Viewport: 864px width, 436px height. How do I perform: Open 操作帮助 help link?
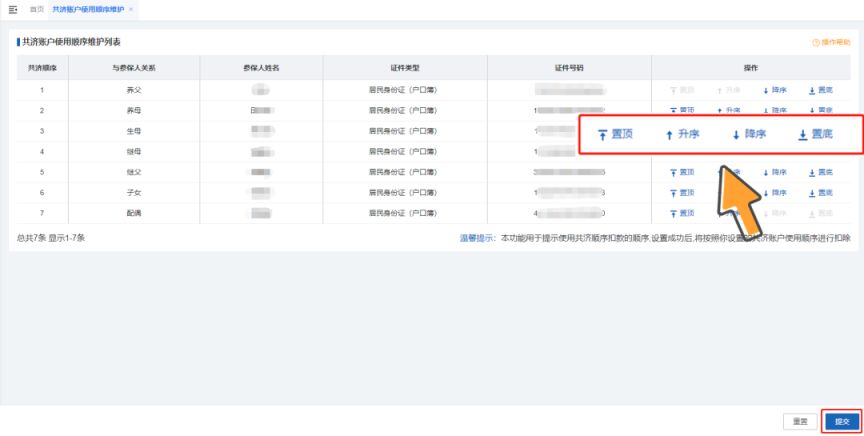click(x=831, y=42)
